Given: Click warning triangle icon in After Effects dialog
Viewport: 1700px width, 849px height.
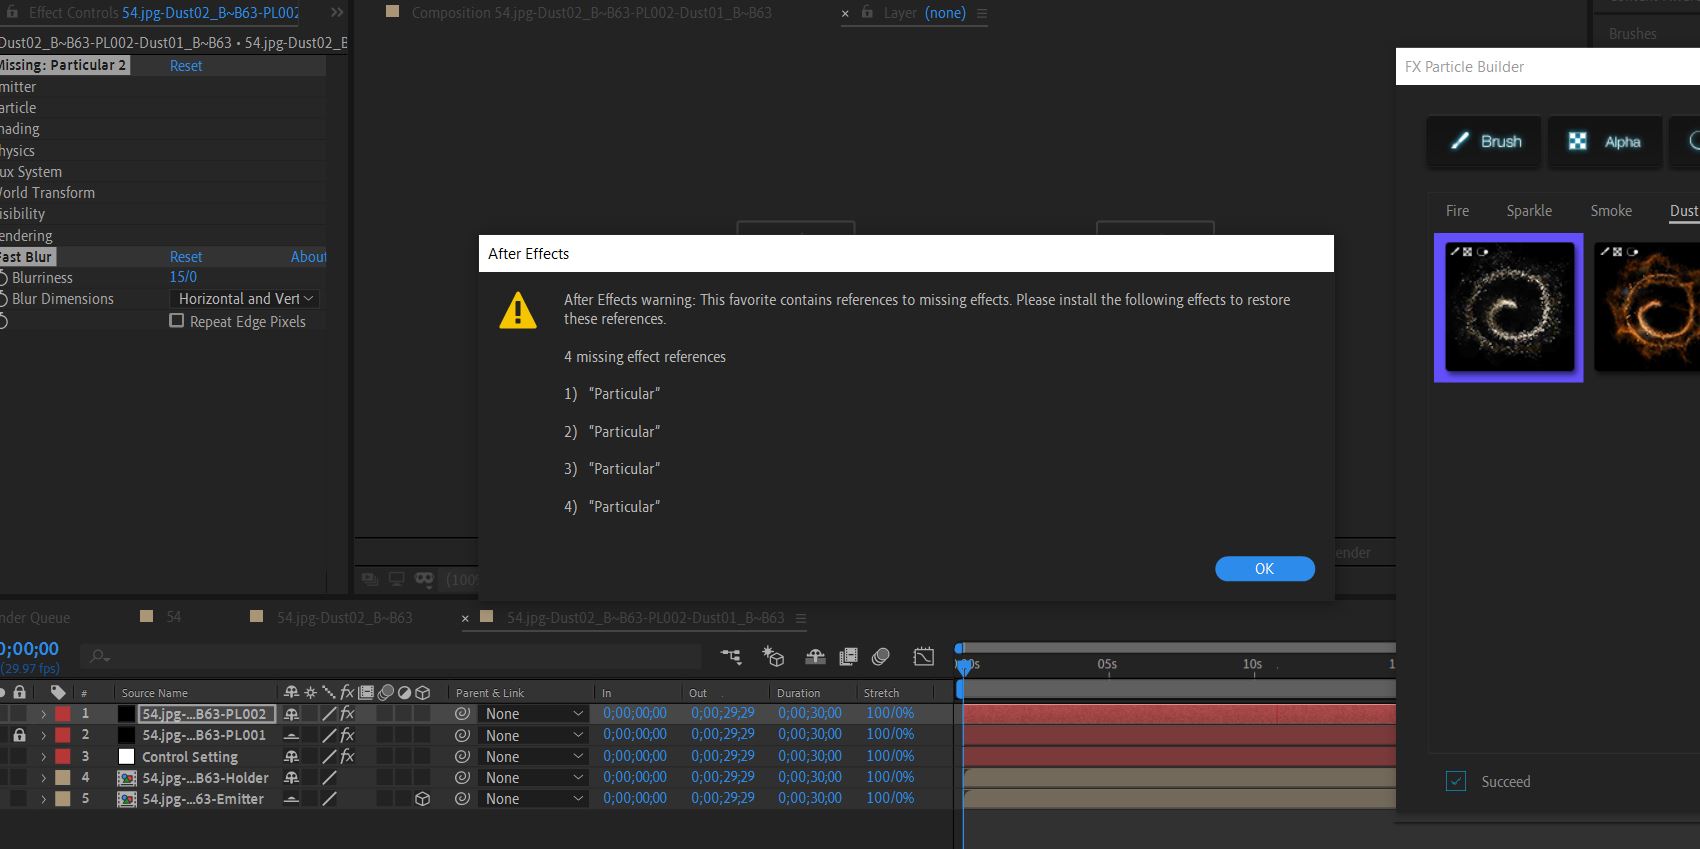Looking at the screenshot, I should [518, 310].
